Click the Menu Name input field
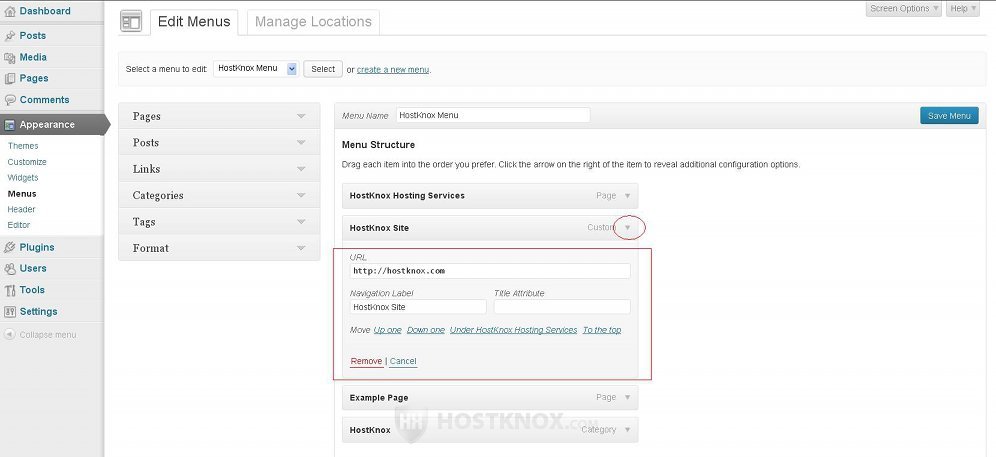The height and width of the screenshot is (457, 996). 493,115
